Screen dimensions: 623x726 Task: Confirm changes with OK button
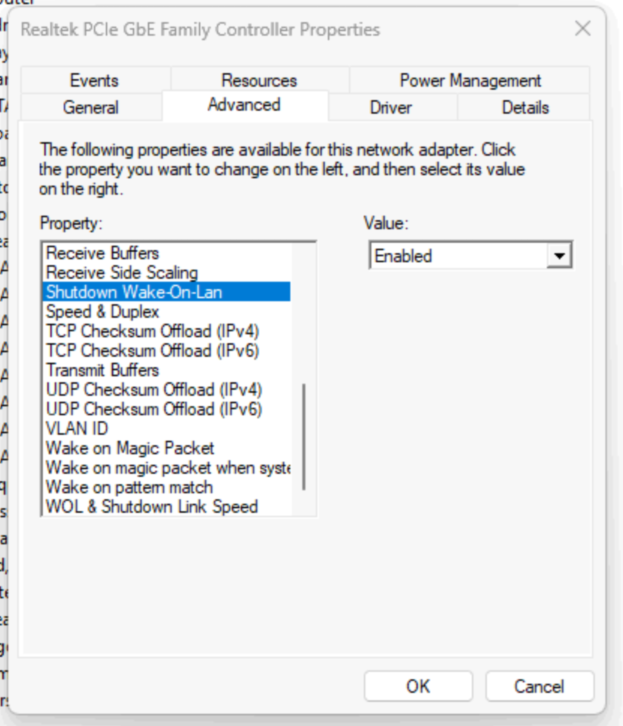click(418, 686)
